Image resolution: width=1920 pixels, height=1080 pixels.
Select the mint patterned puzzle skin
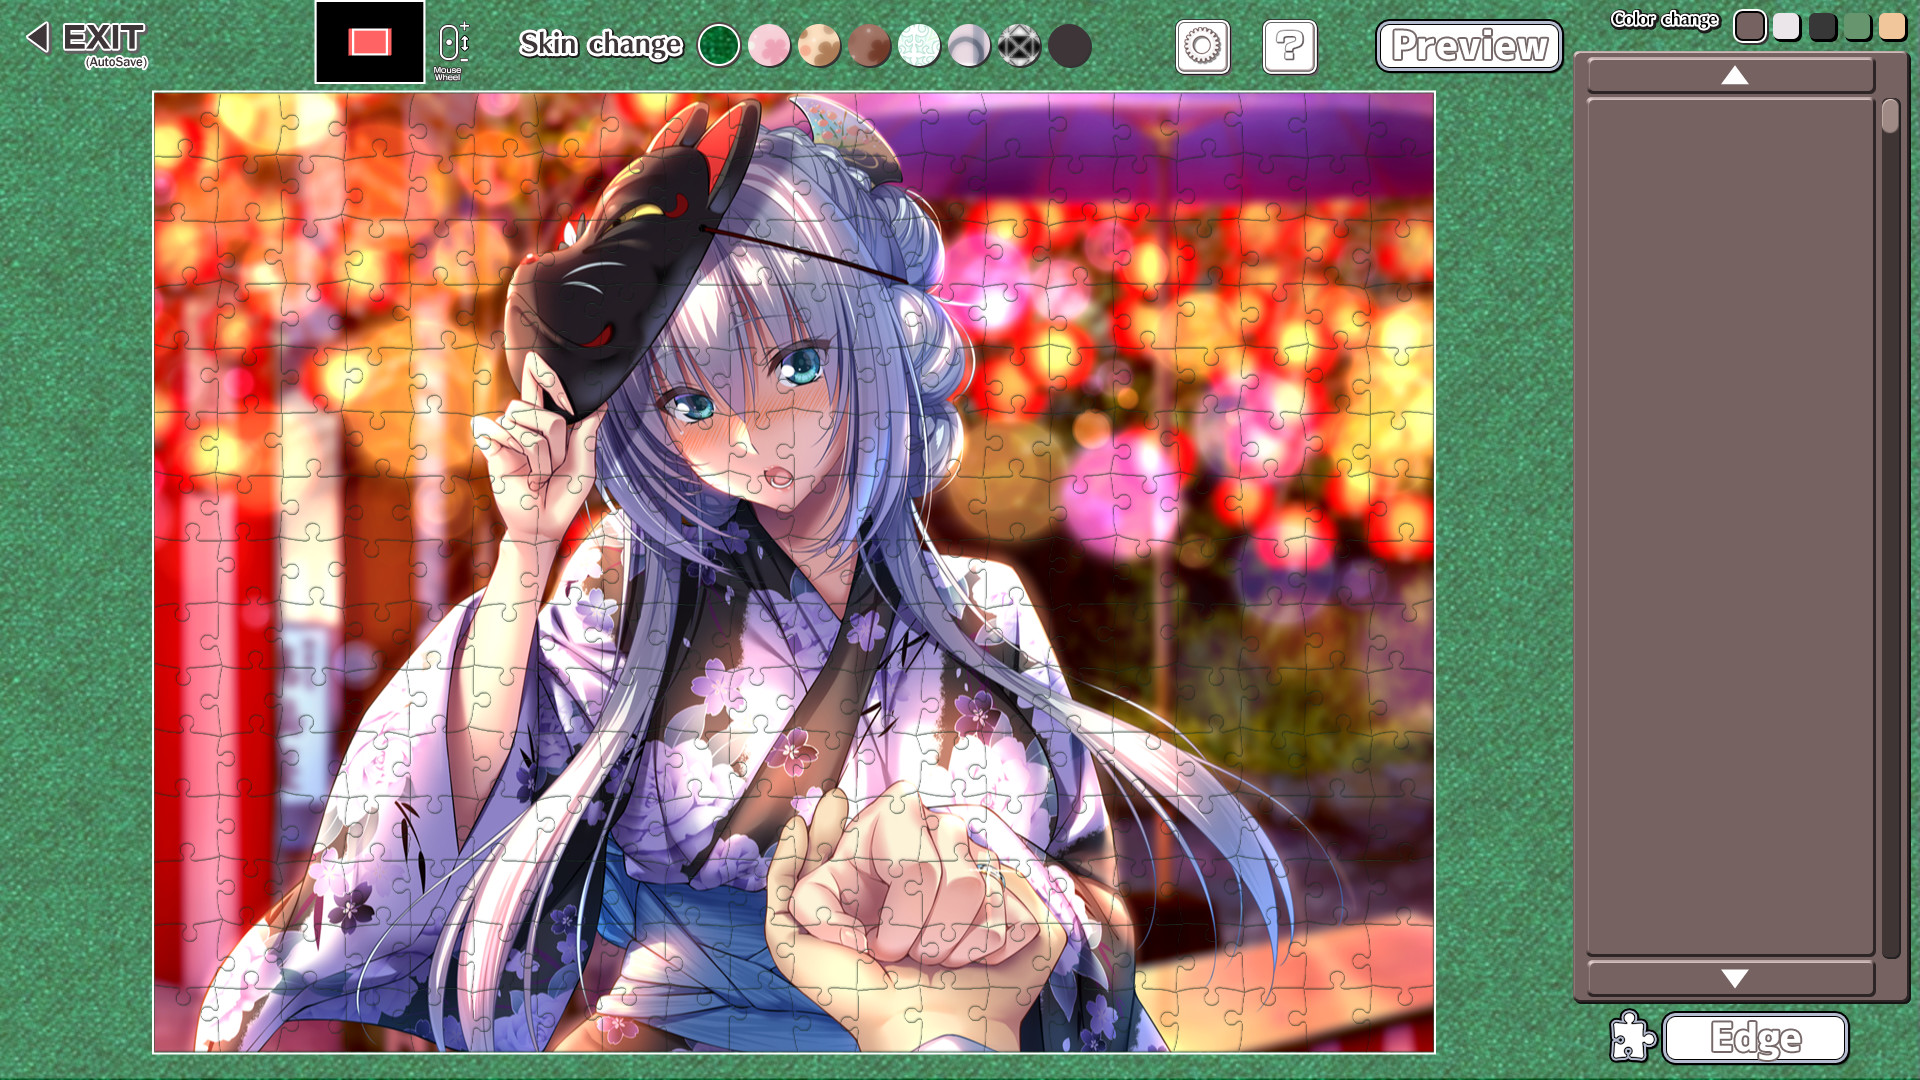click(920, 45)
